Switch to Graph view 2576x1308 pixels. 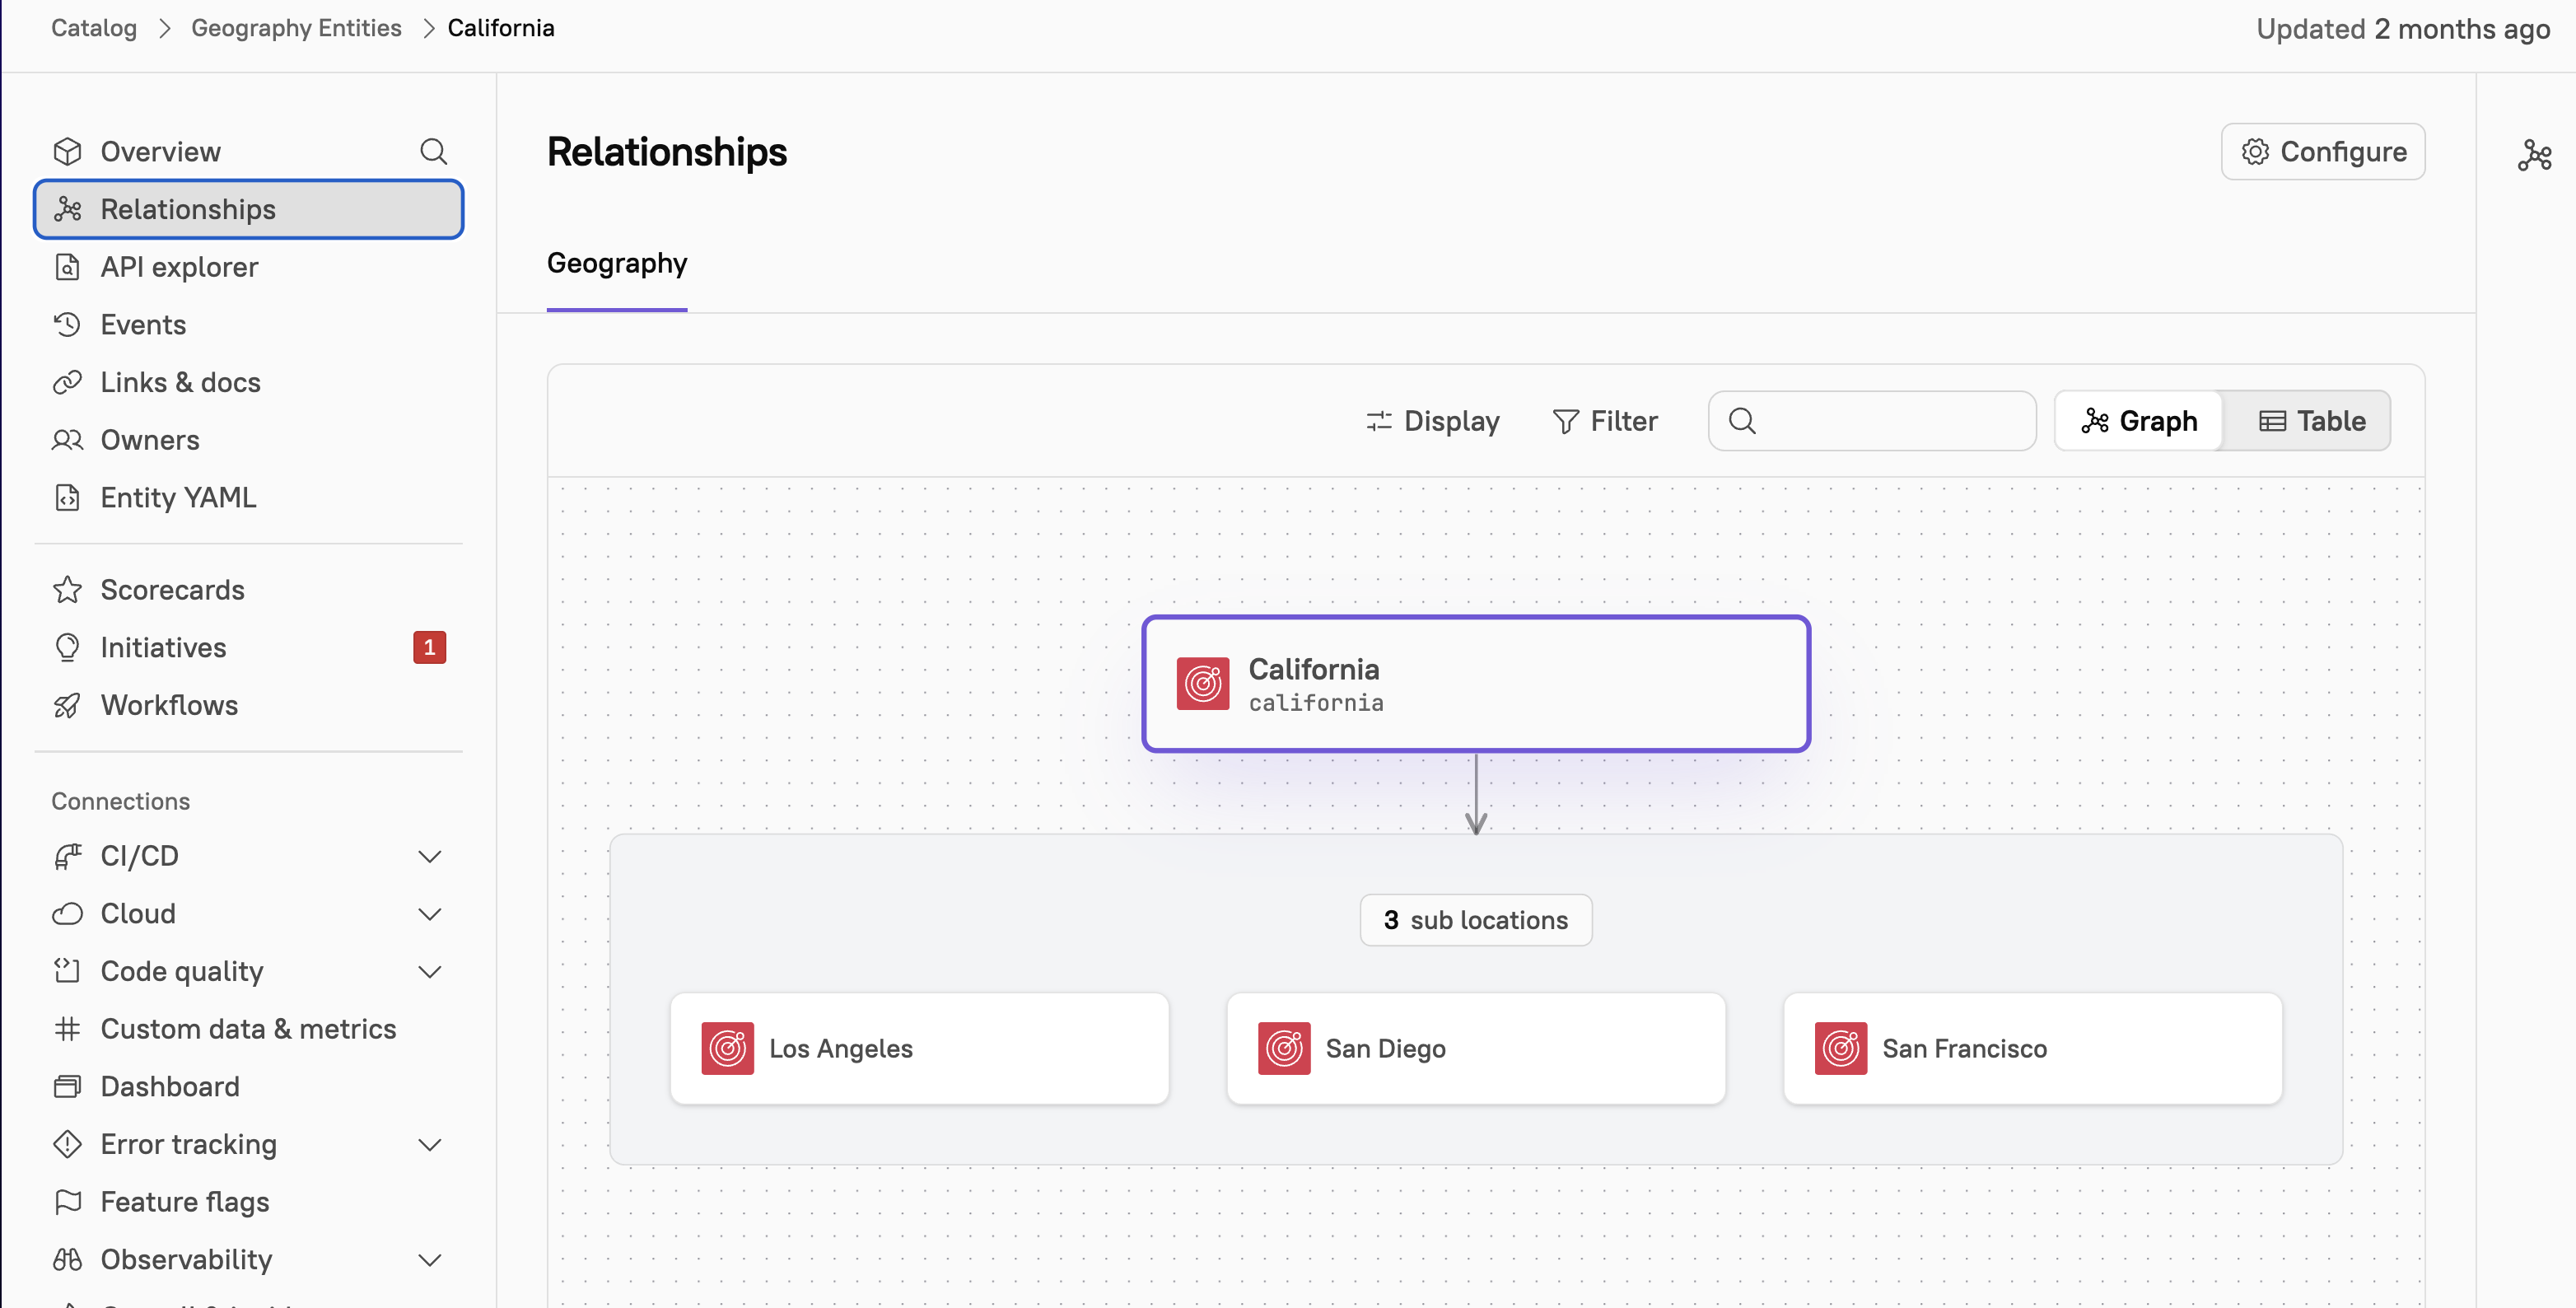[2139, 421]
